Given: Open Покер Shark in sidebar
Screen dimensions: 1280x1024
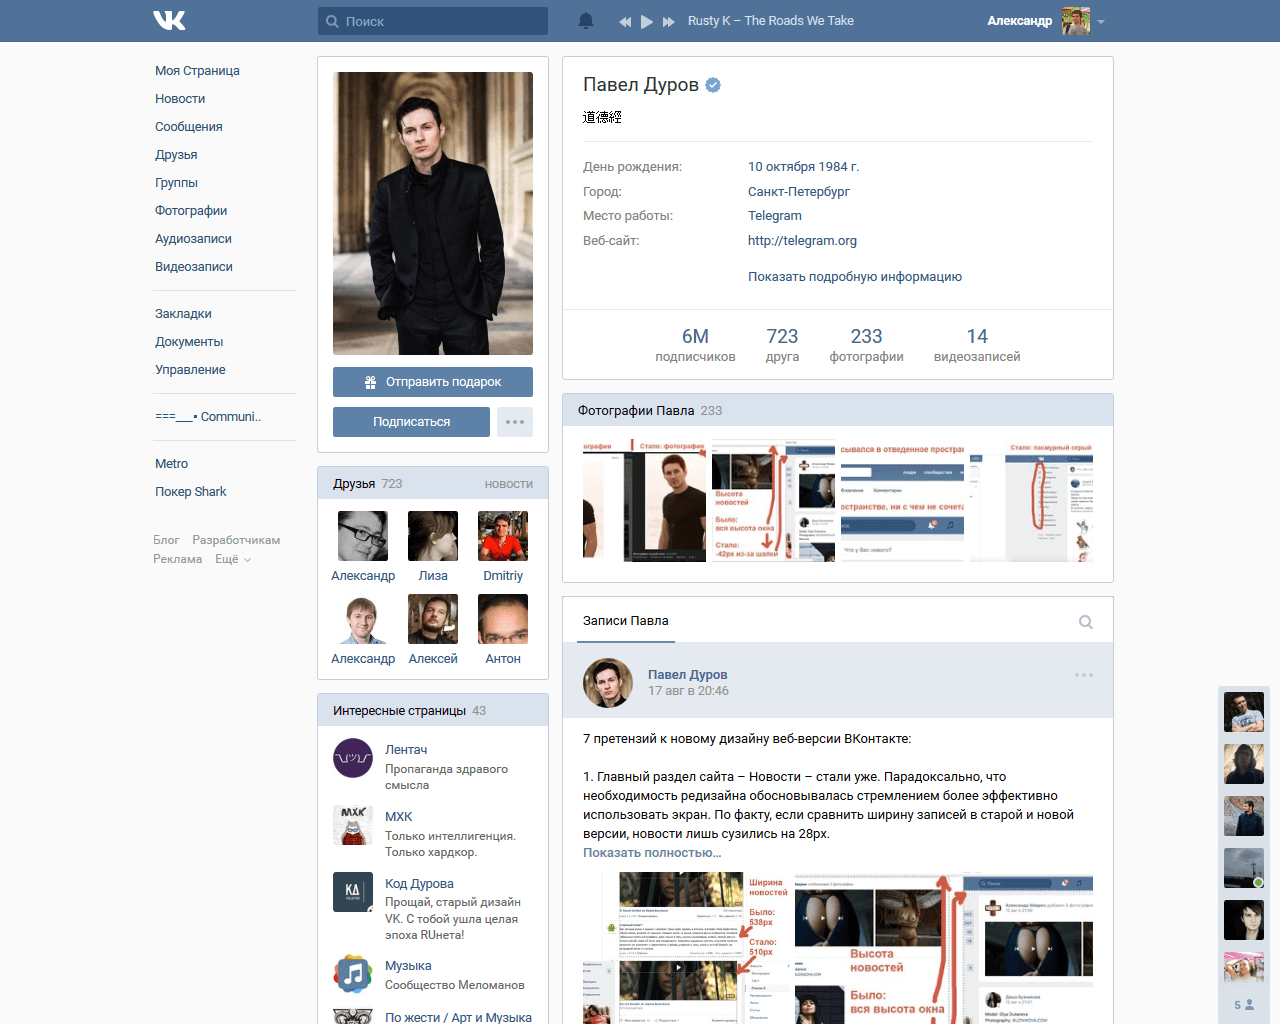Looking at the screenshot, I should [190, 492].
